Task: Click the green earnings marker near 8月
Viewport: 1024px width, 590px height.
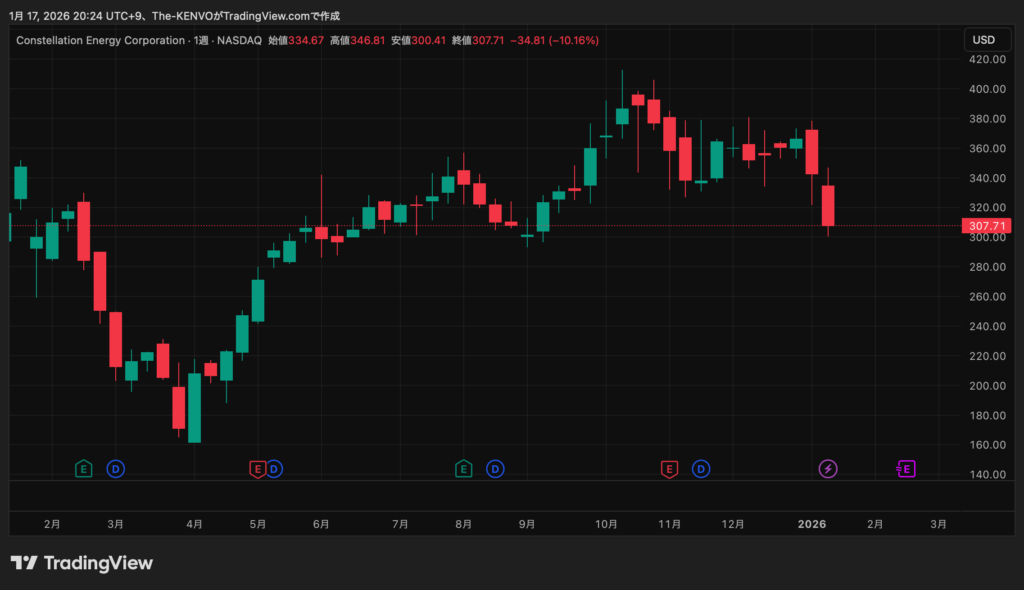Action: click(463, 468)
